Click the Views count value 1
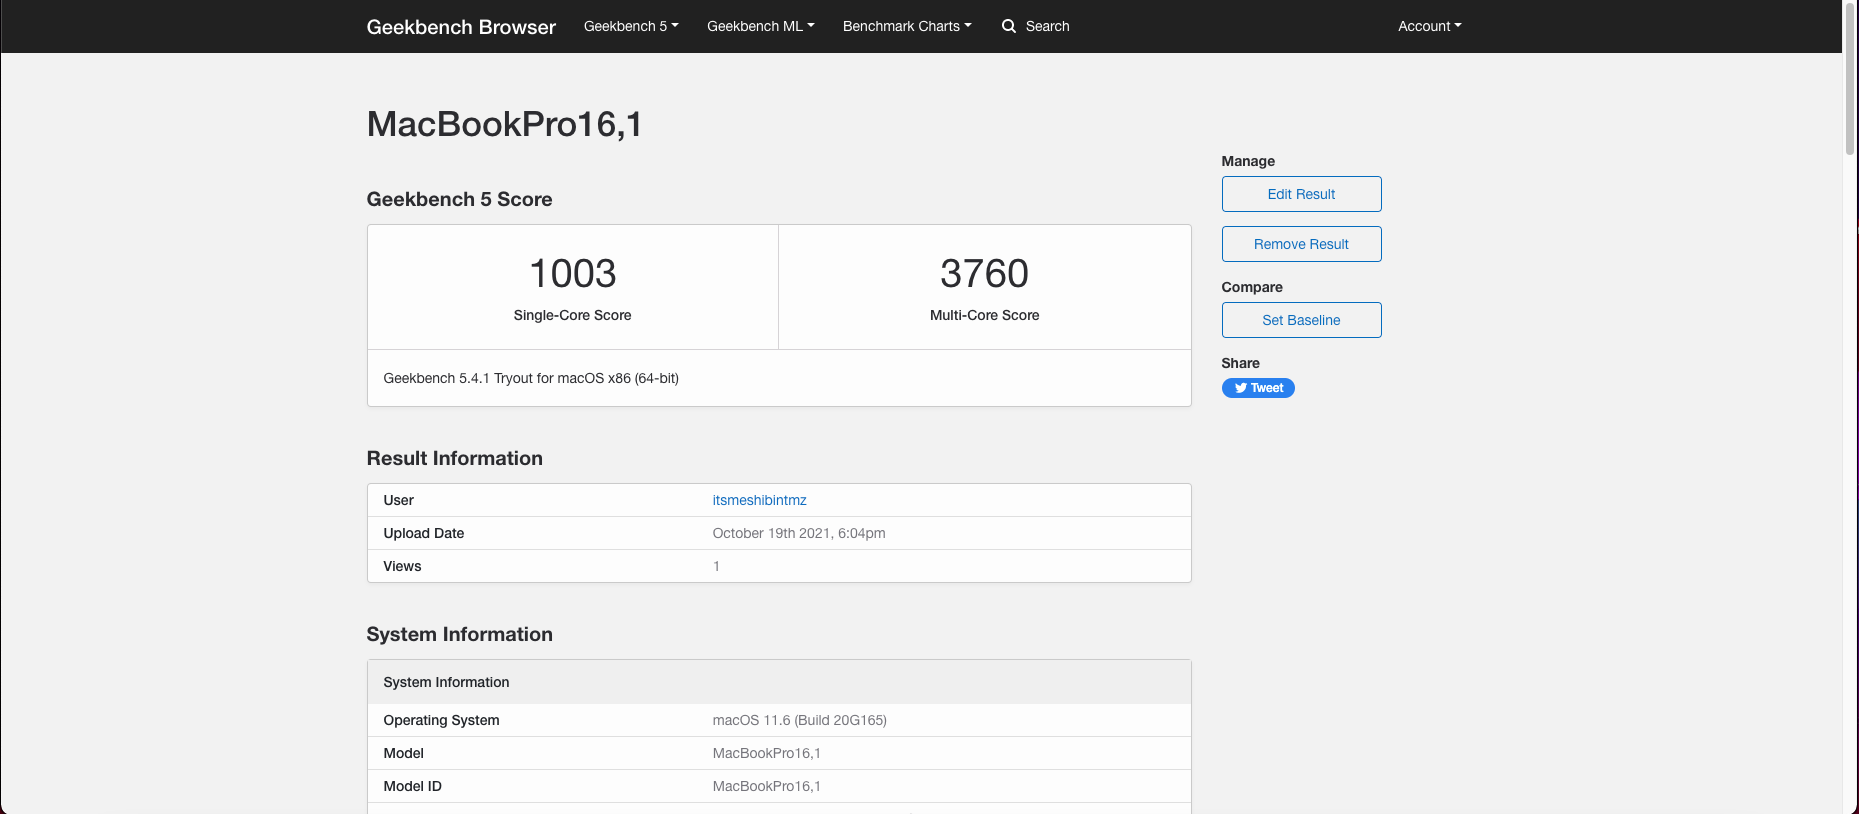This screenshot has height=814, width=1859. (716, 566)
